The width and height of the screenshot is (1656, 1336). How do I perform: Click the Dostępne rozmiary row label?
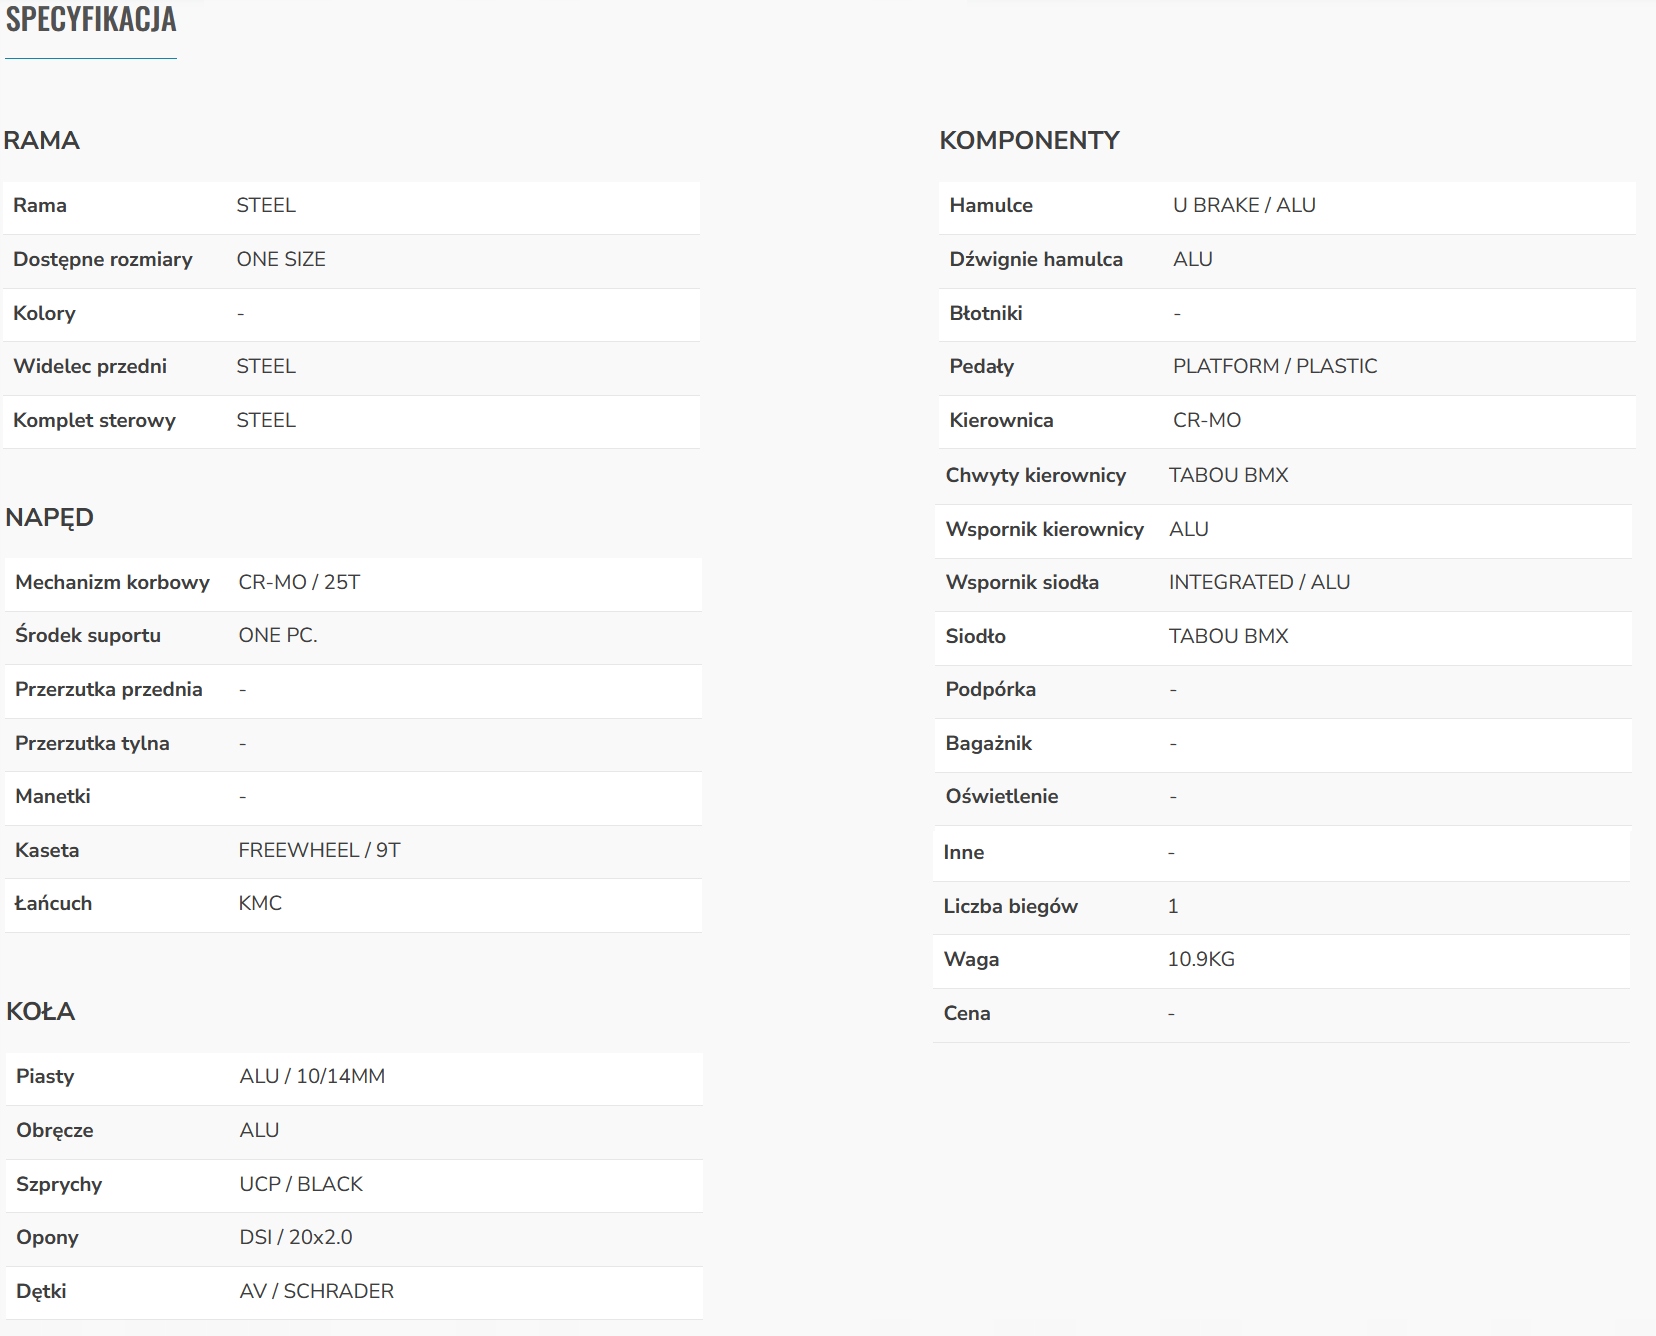pos(102,259)
